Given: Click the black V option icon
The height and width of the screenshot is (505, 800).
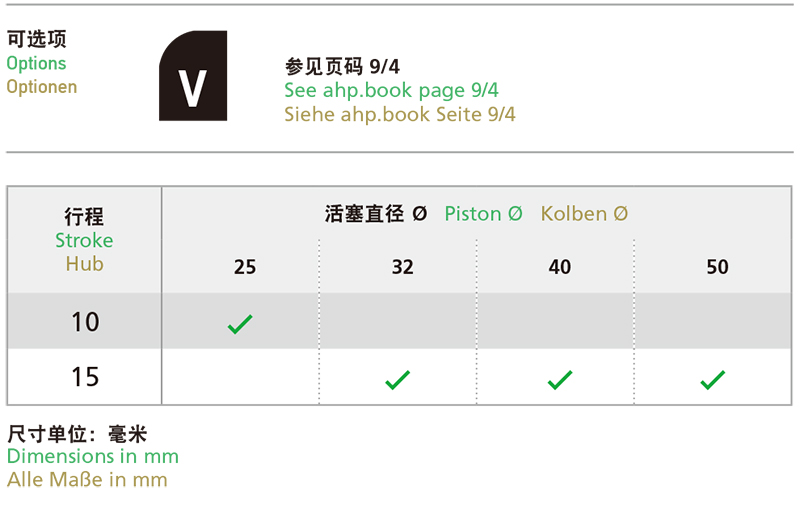Looking at the screenshot, I should (x=193, y=75).
